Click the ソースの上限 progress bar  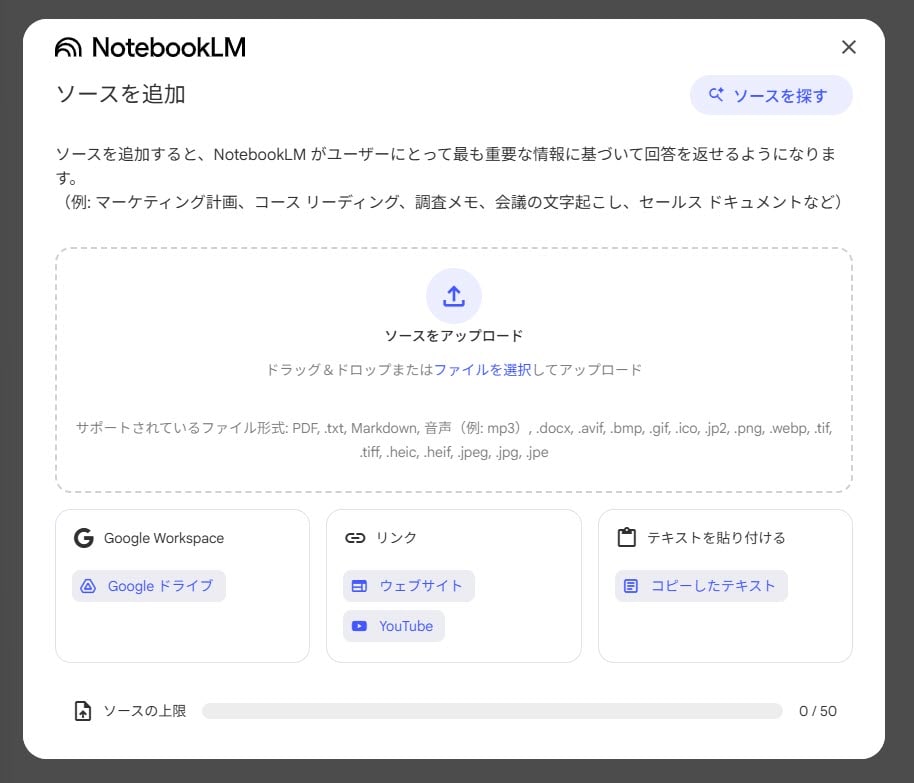point(492,711)
